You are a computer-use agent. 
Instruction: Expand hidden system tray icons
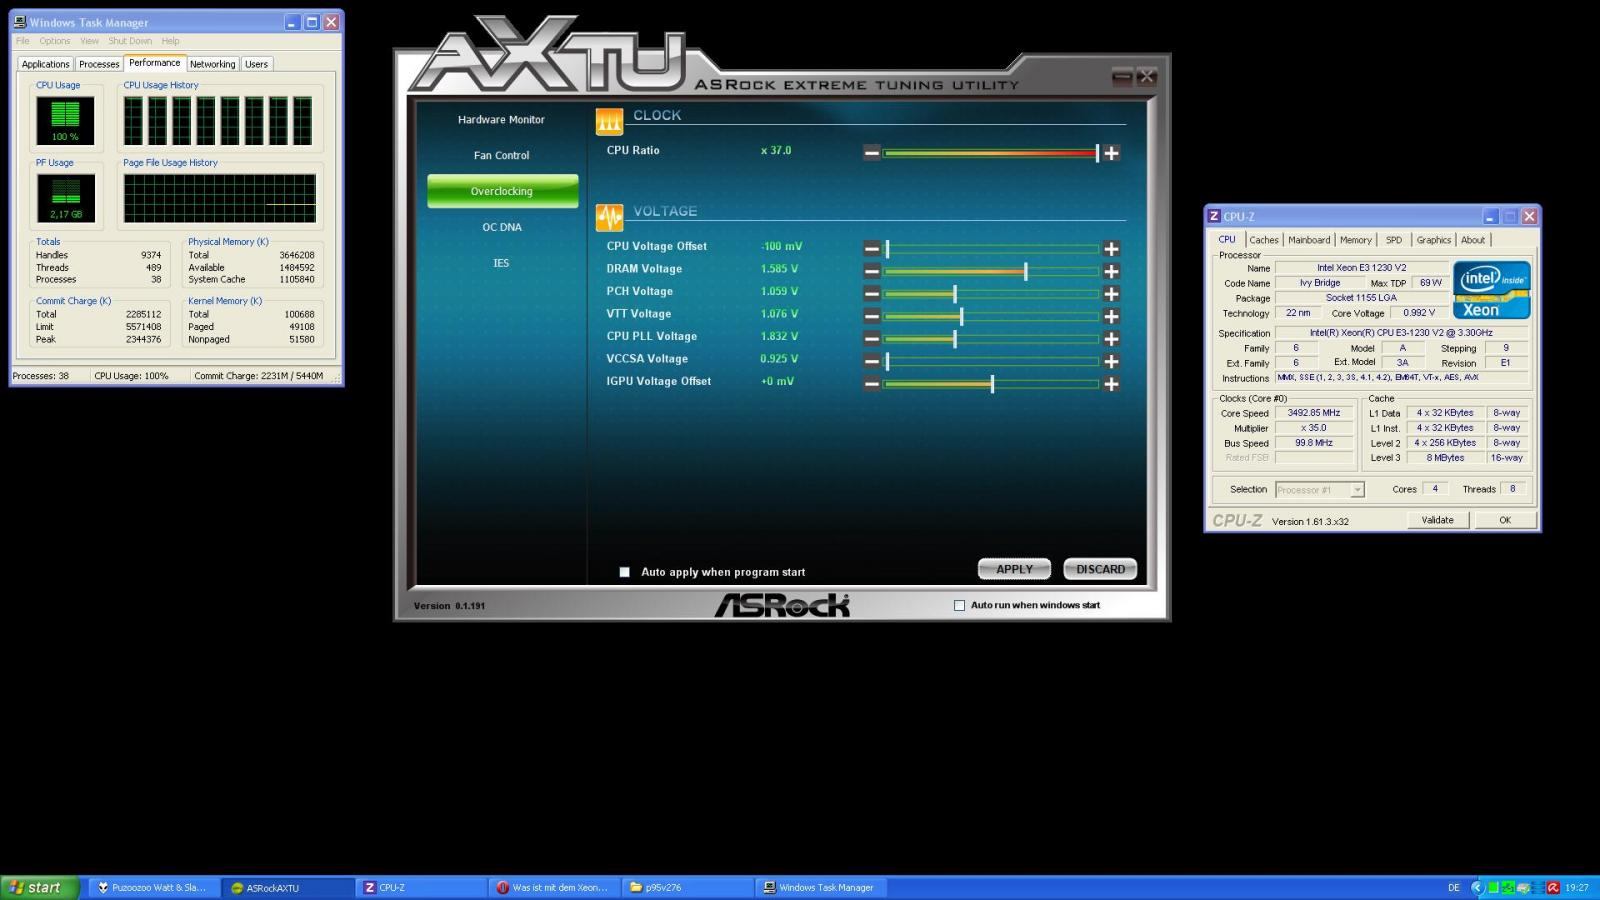pyautogui.click(x=1477, y=888)
